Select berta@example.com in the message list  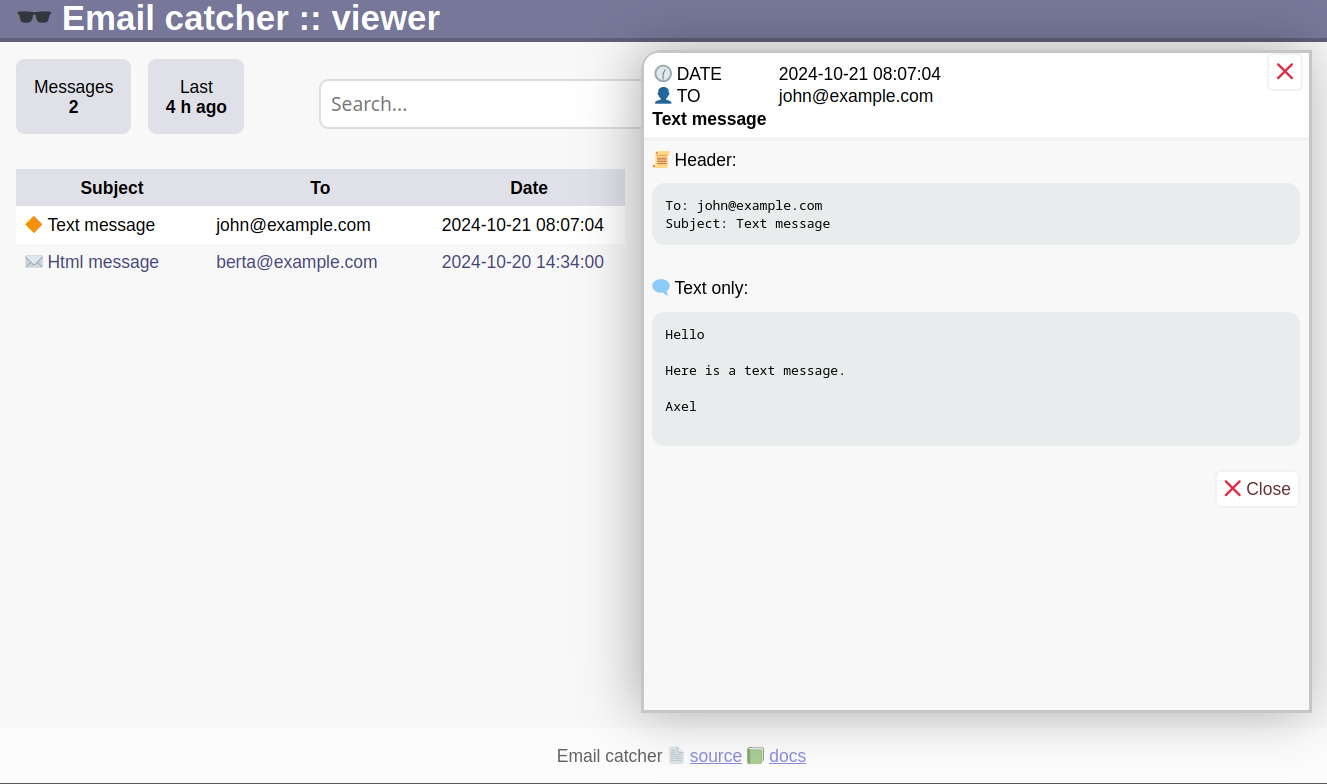[297, 262]
